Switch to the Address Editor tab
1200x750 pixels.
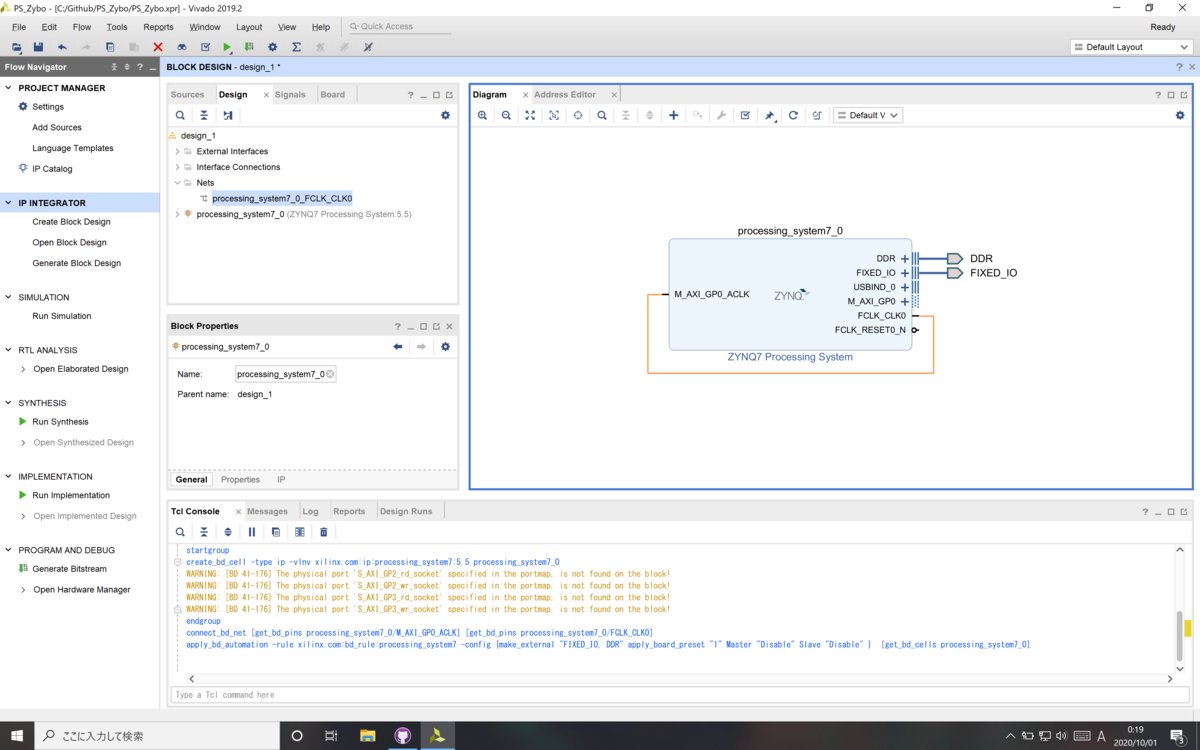click(x=565, y=95)
